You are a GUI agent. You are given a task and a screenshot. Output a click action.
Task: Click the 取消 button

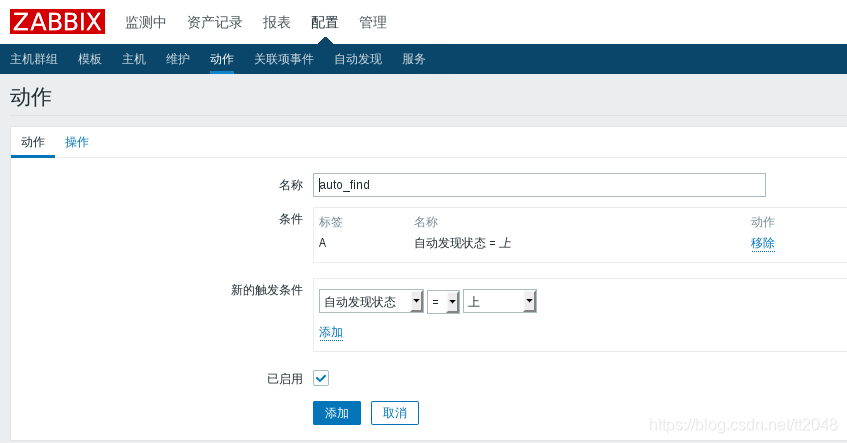pyautogui.click(x=395, y=413)
